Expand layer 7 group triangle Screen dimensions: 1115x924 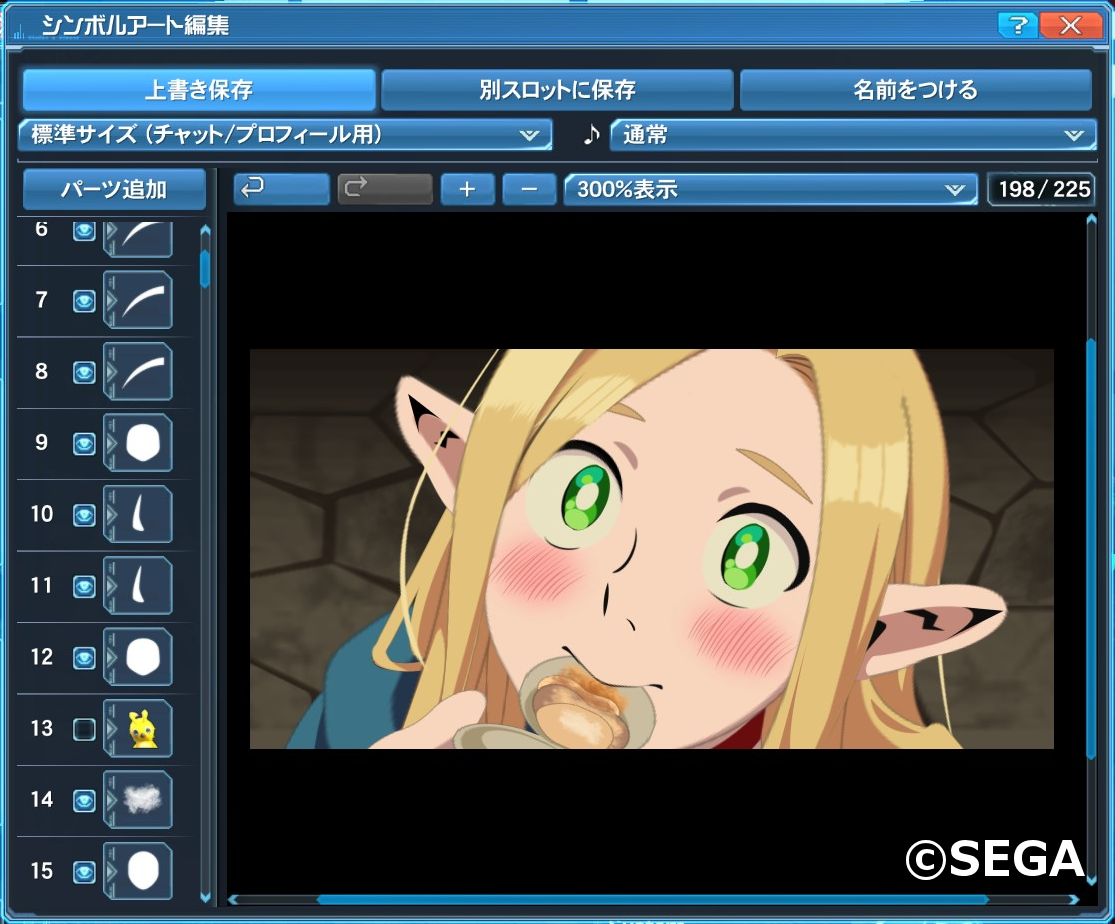click(111, 302)
